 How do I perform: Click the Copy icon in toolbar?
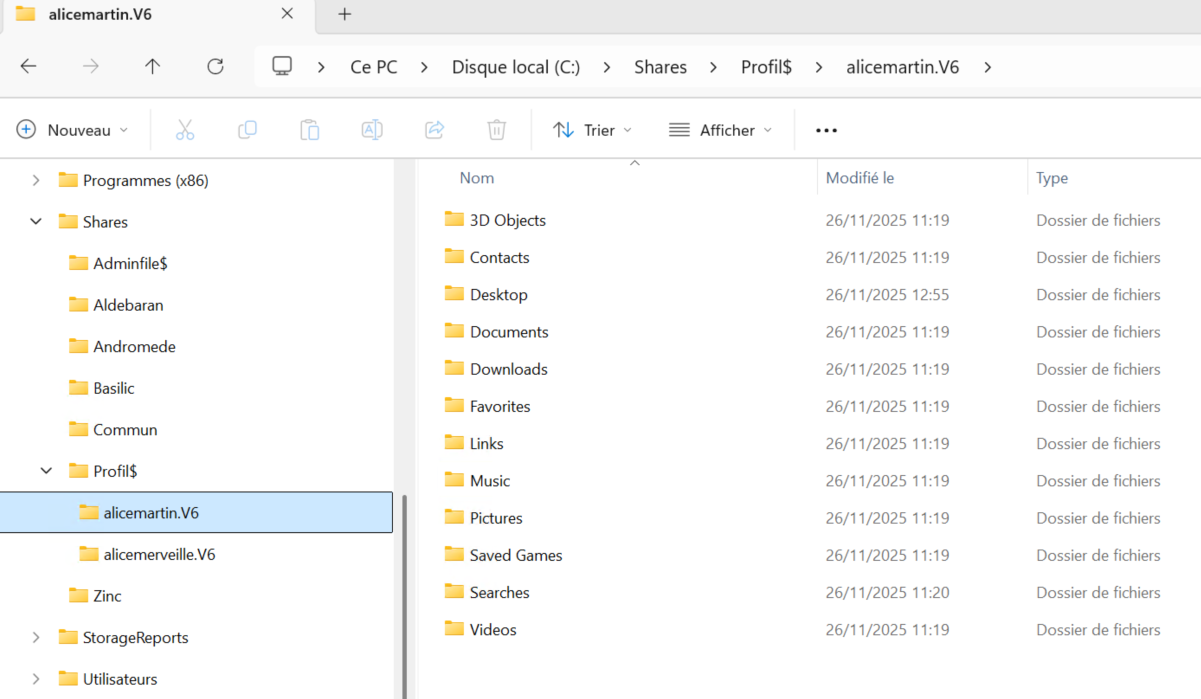[x=247, y=130]
